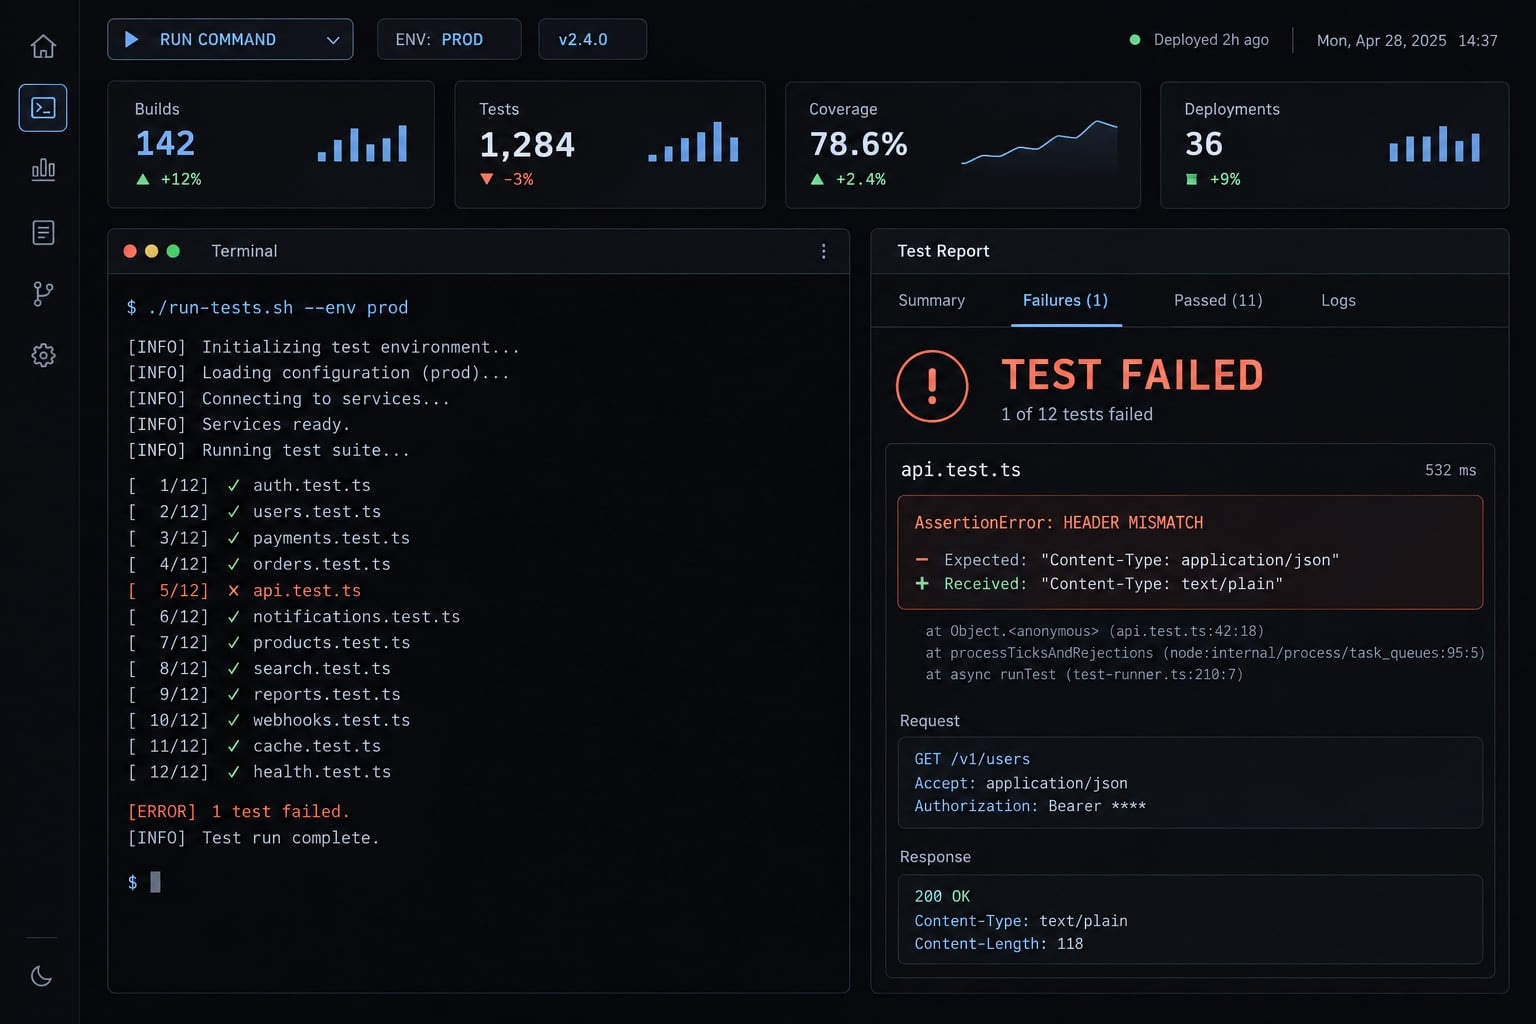Click the terminal prompt cursor
This screenshot has width=1536, height=1024.
click(155, 881)
